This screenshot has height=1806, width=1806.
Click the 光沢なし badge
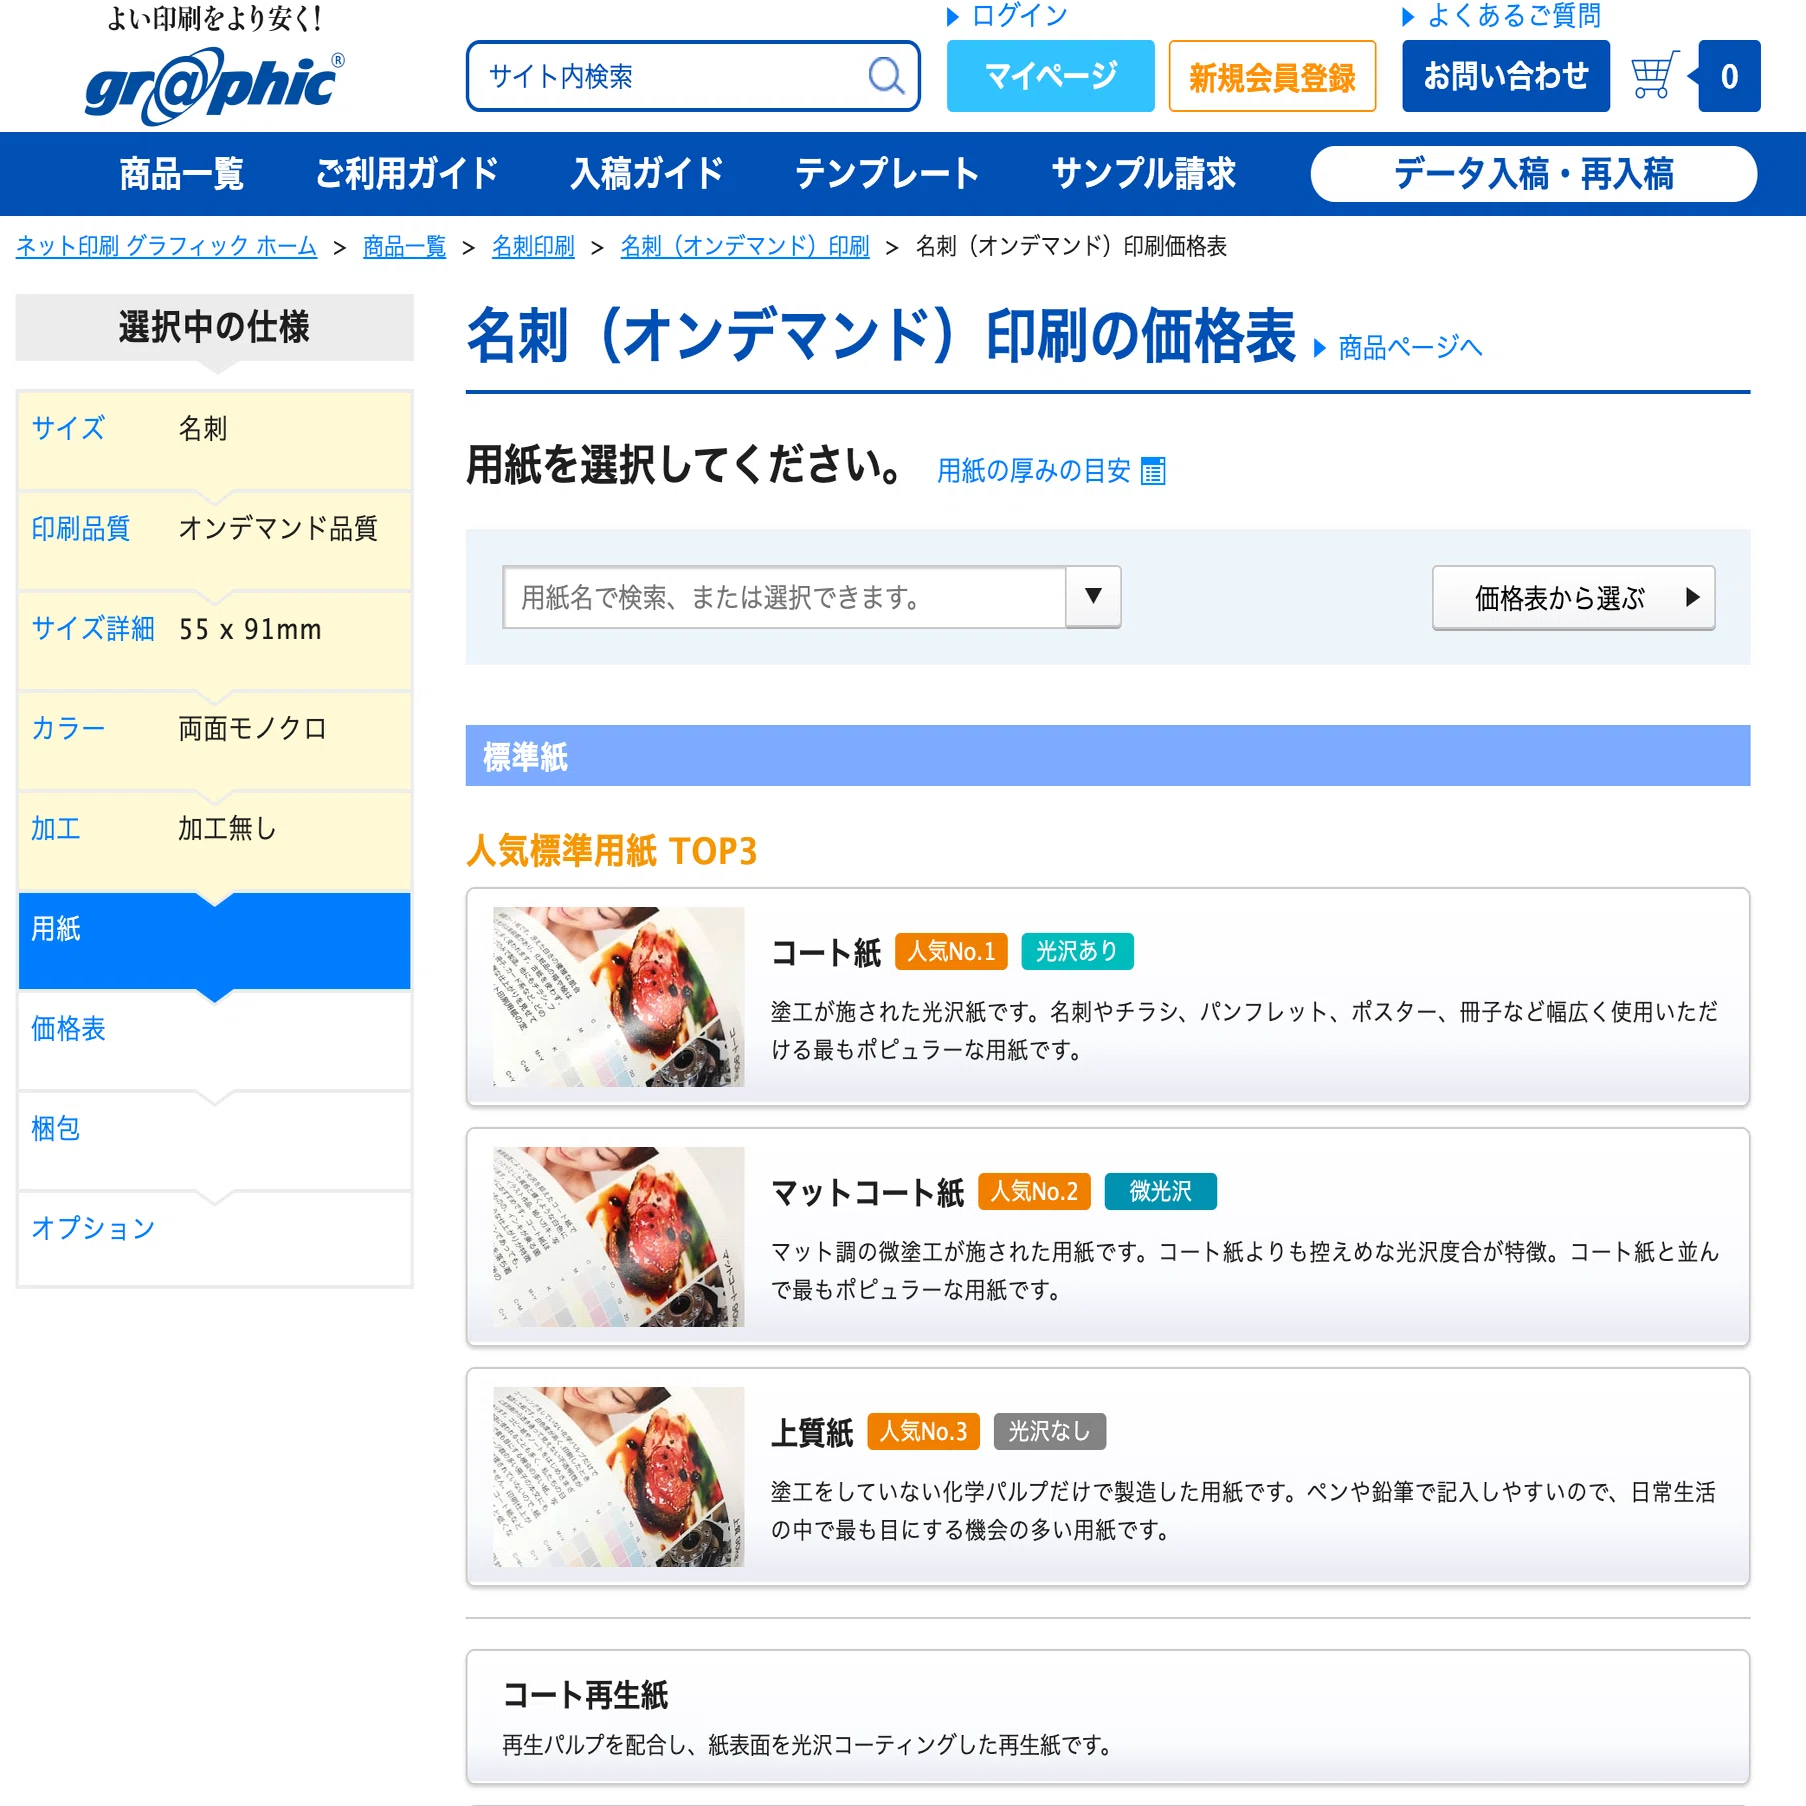click(x=1049, y=1431)
